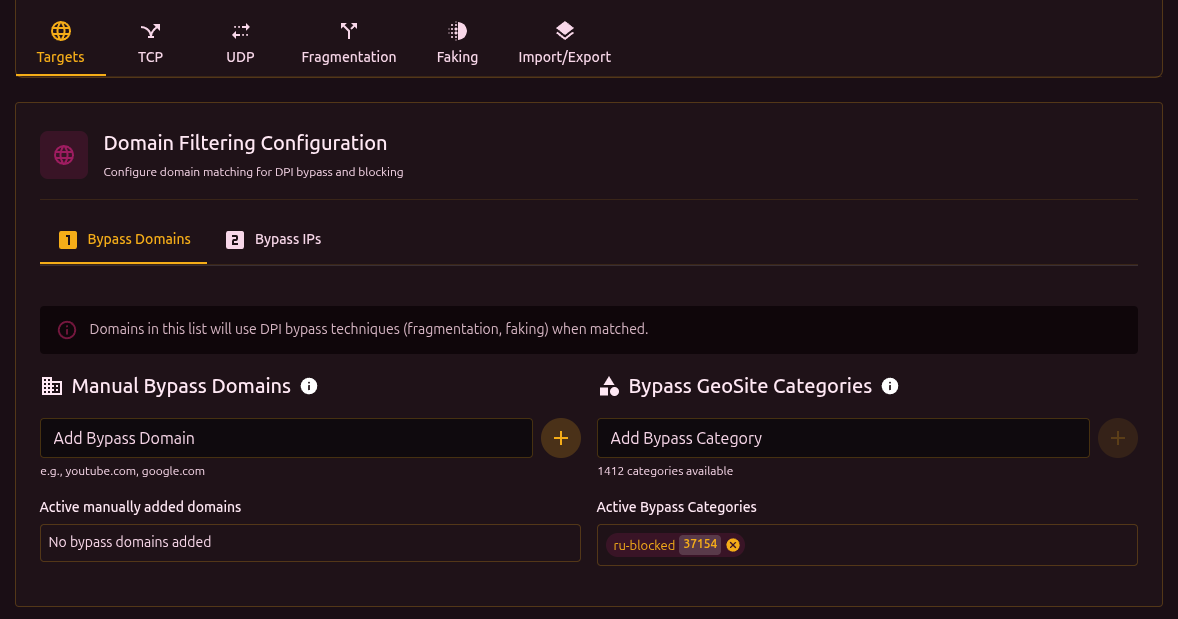Image resolution: width=1178 pixels, height=619 pixels.
Task: Click the Bypass GeoSite Categories shapes icon
Action: tap(608, 386)
